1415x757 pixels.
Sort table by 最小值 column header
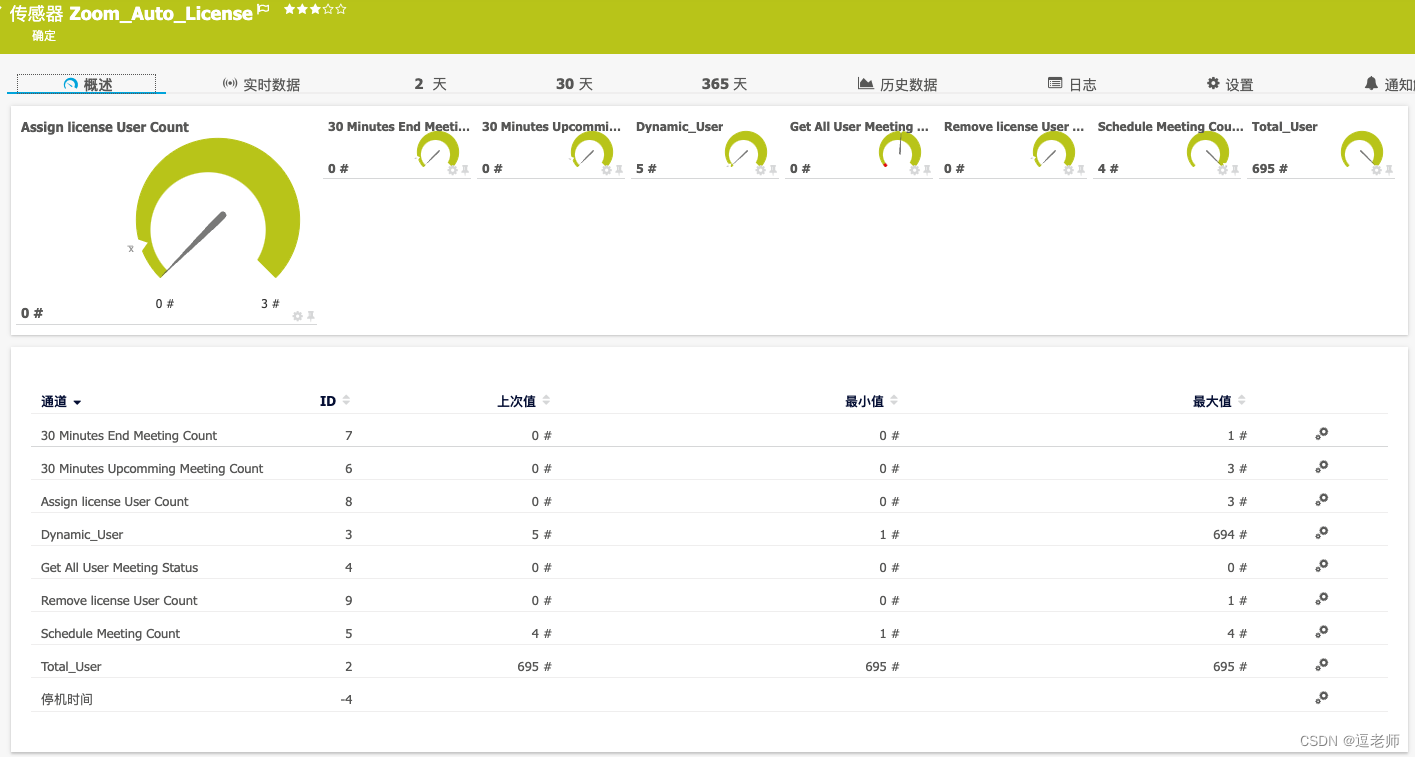pos(872,401)
